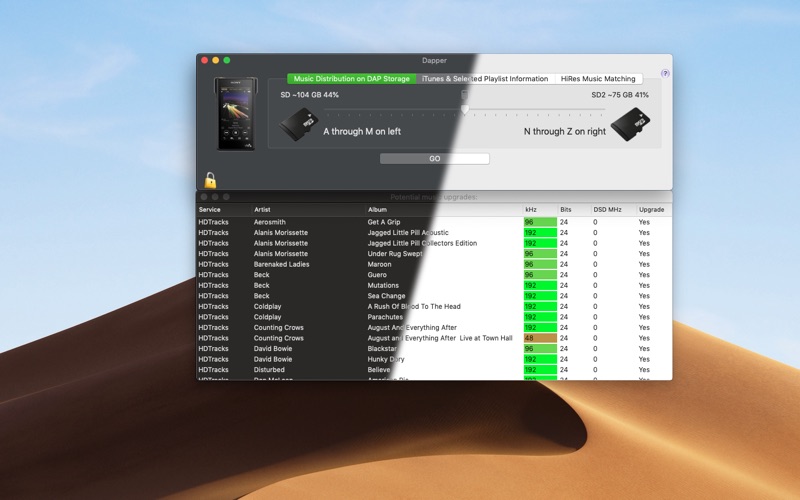The image size is (800, 500).
Task: Sort by the DSD MHz column header
Action: pos(607,210)
